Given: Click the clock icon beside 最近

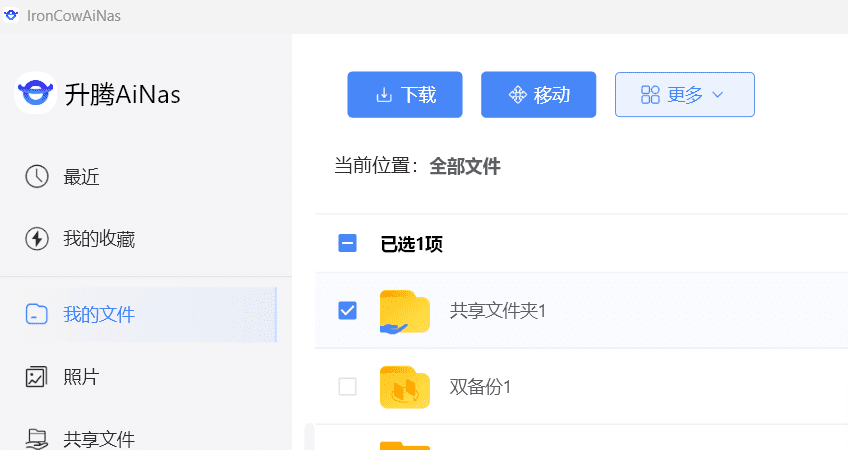Looking at the screenshot, I should [x=37, y=177].
